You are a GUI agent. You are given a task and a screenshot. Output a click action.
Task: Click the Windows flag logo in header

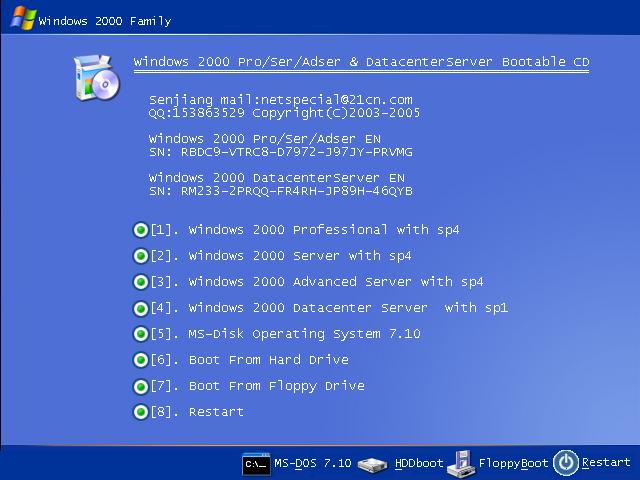tap(23, 18)
